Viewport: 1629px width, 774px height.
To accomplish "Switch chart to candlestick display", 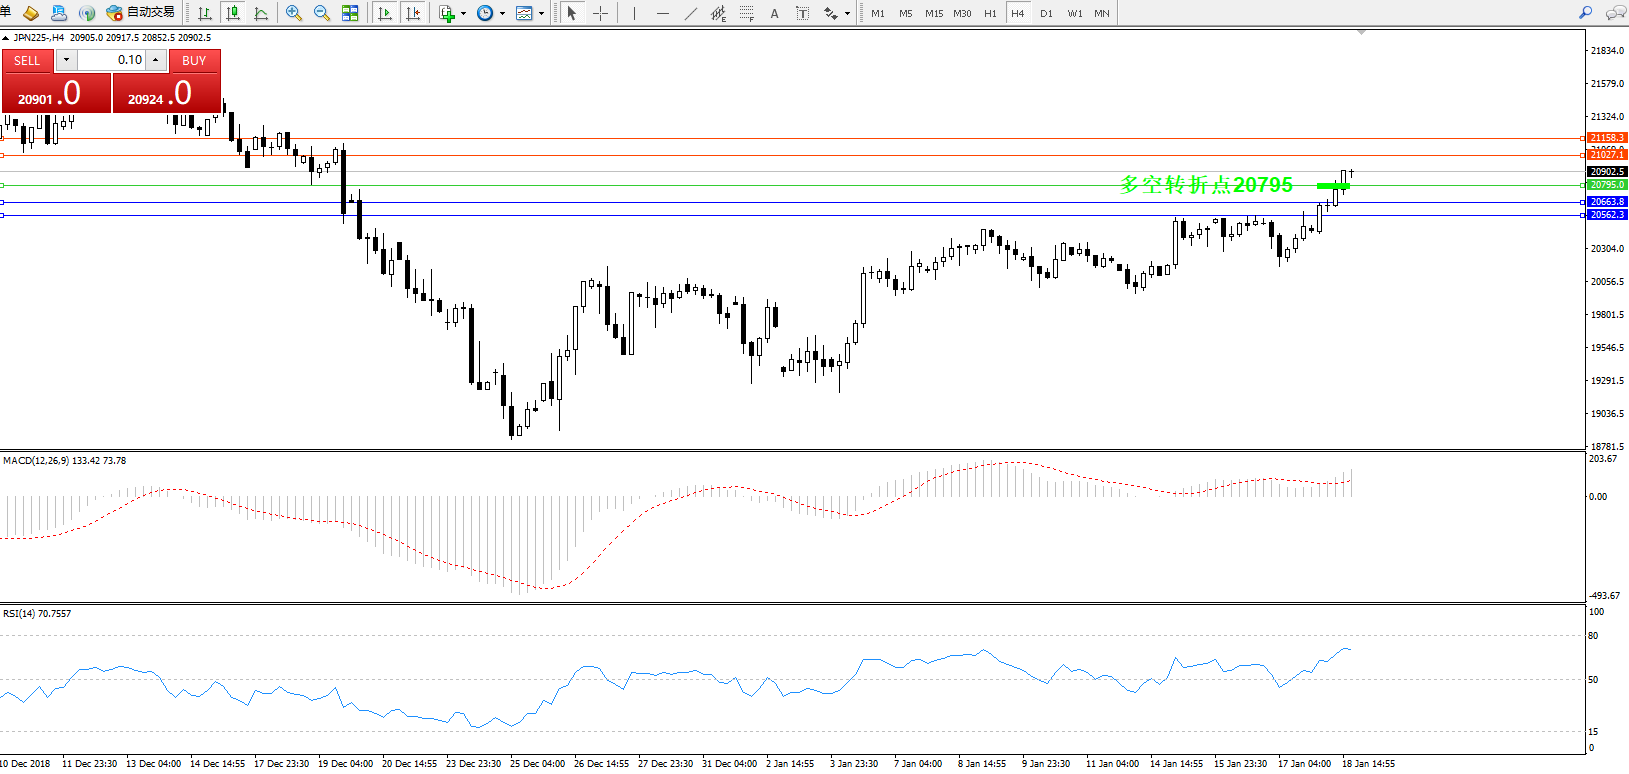I will pos(233,13).
